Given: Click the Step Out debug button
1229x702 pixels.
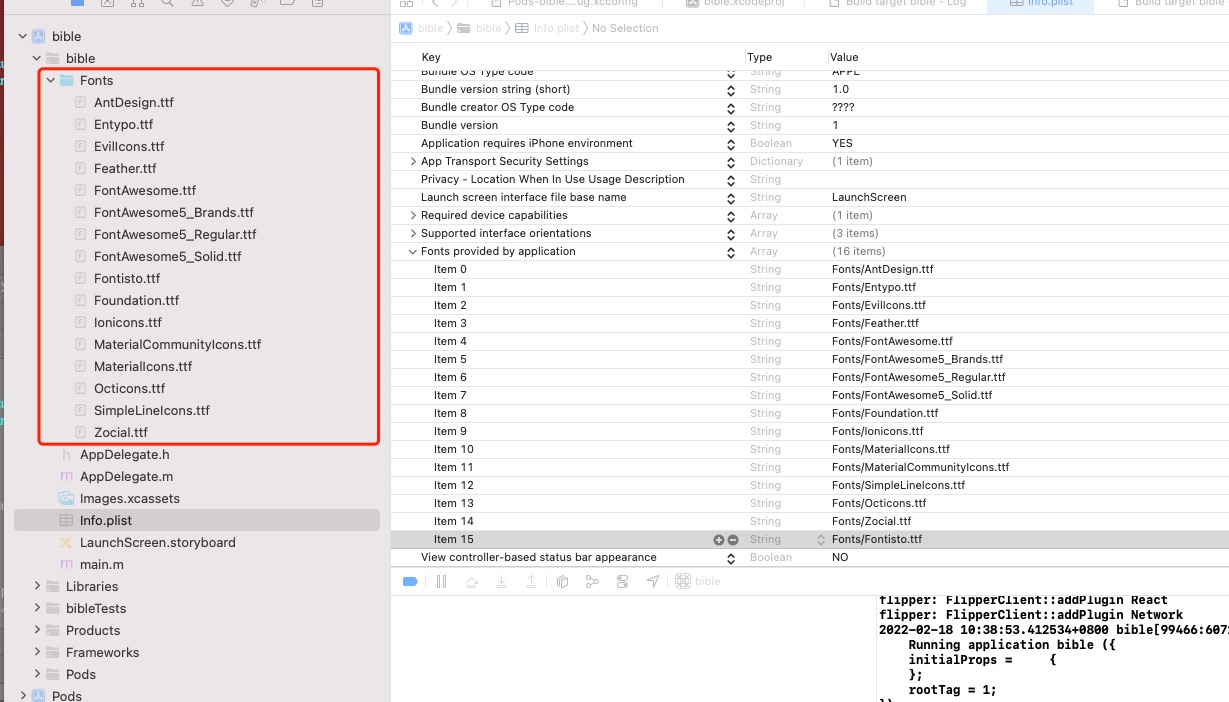Looking at the screenshot, I should (531, 582).
